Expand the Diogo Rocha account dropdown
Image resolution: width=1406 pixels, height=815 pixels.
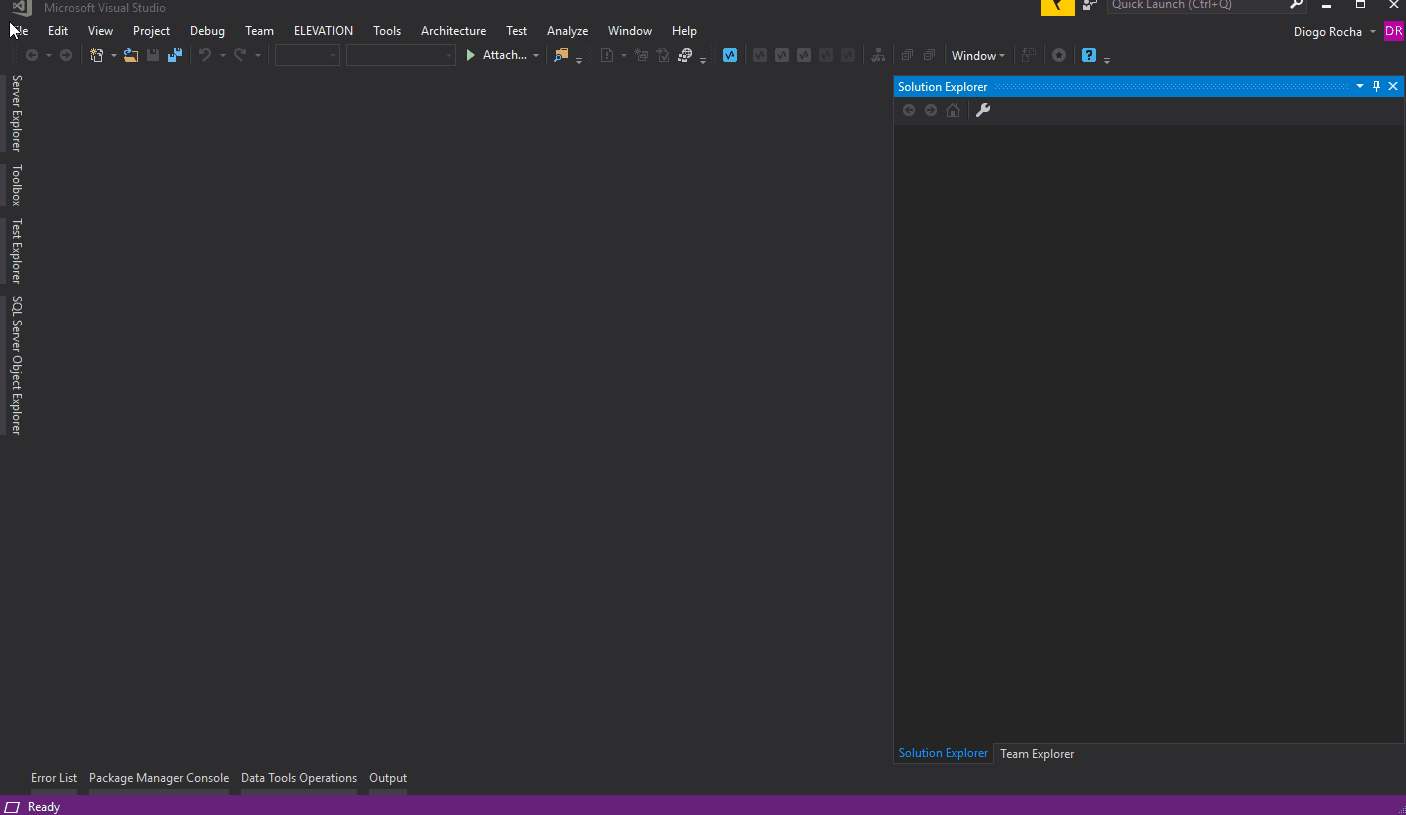1373,32
